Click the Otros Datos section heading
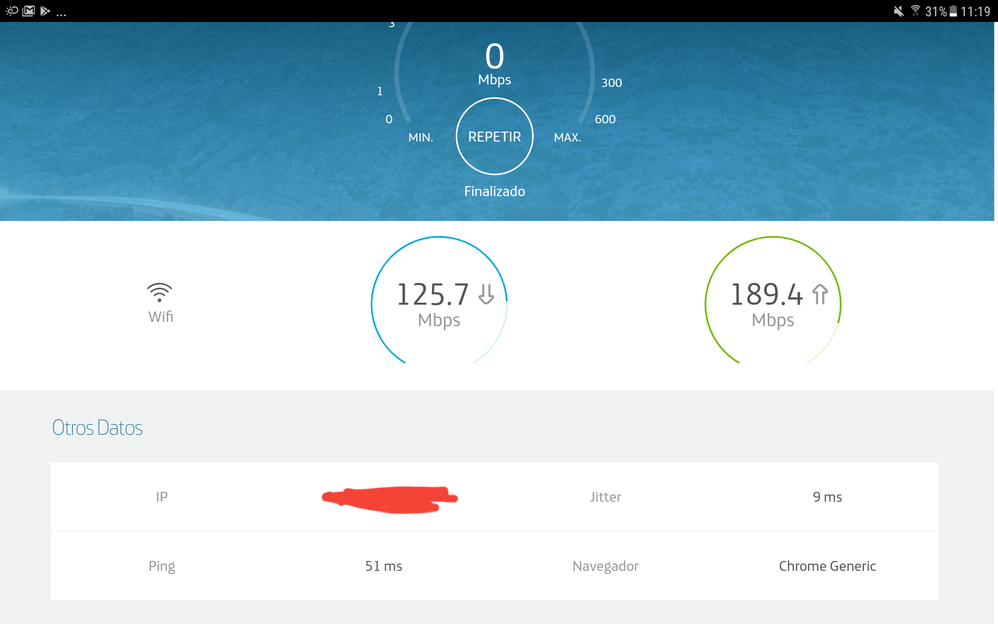998x624 pixels. [97, 428]
